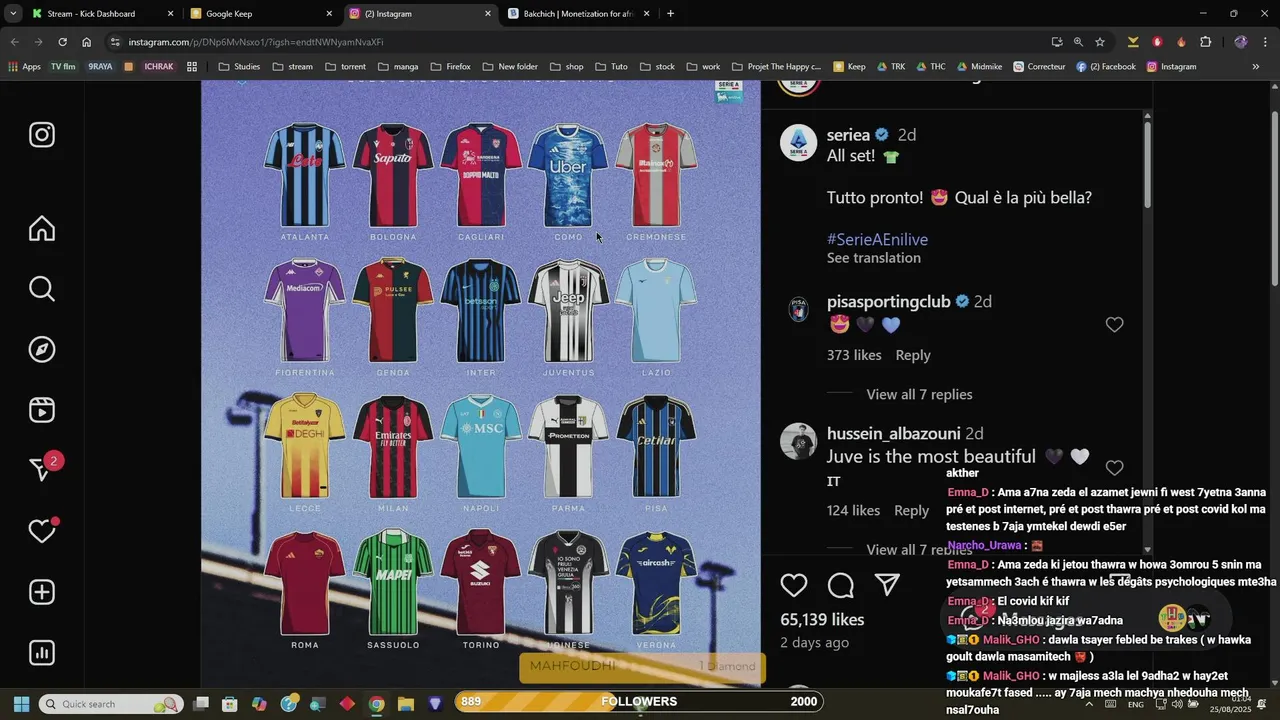This screenshot has height=720, width=1280.
Task: Open the torrent bookmarks folder
Action: 345,67
